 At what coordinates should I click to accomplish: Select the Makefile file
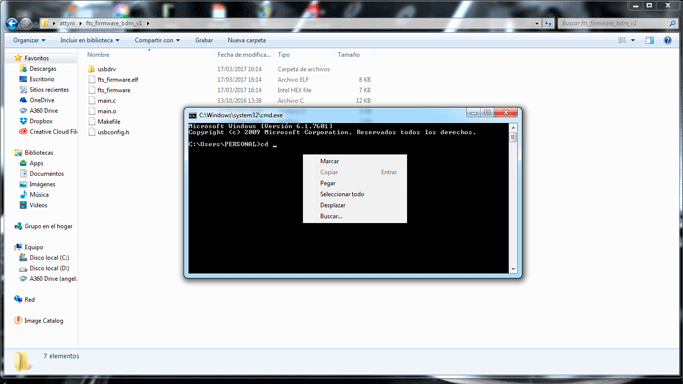point(109,121)
